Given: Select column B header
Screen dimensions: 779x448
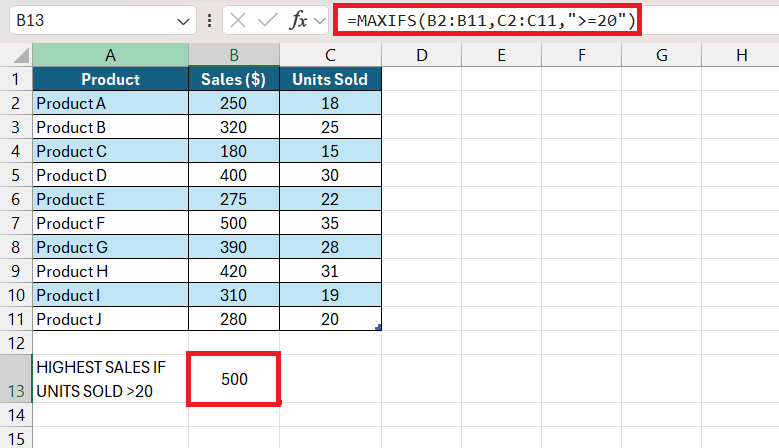Looking at the screenshot, I should [x=234, y=55].
